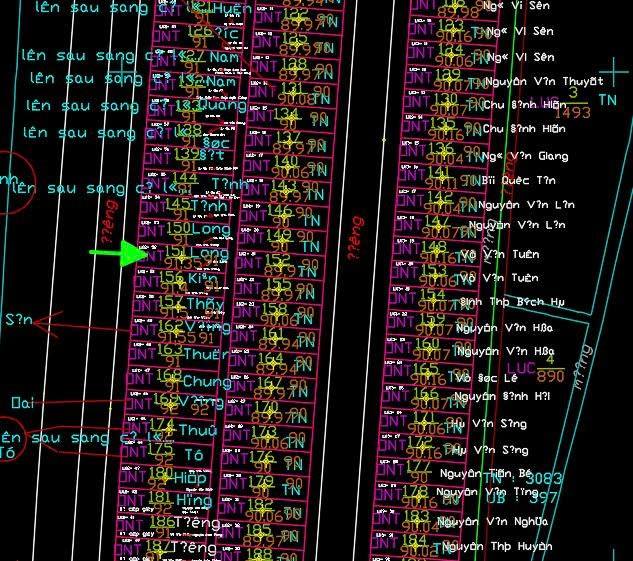The image size is (633, 561).
Task: Select the cyan Nam parcel name
Action: tap(214, 58)
